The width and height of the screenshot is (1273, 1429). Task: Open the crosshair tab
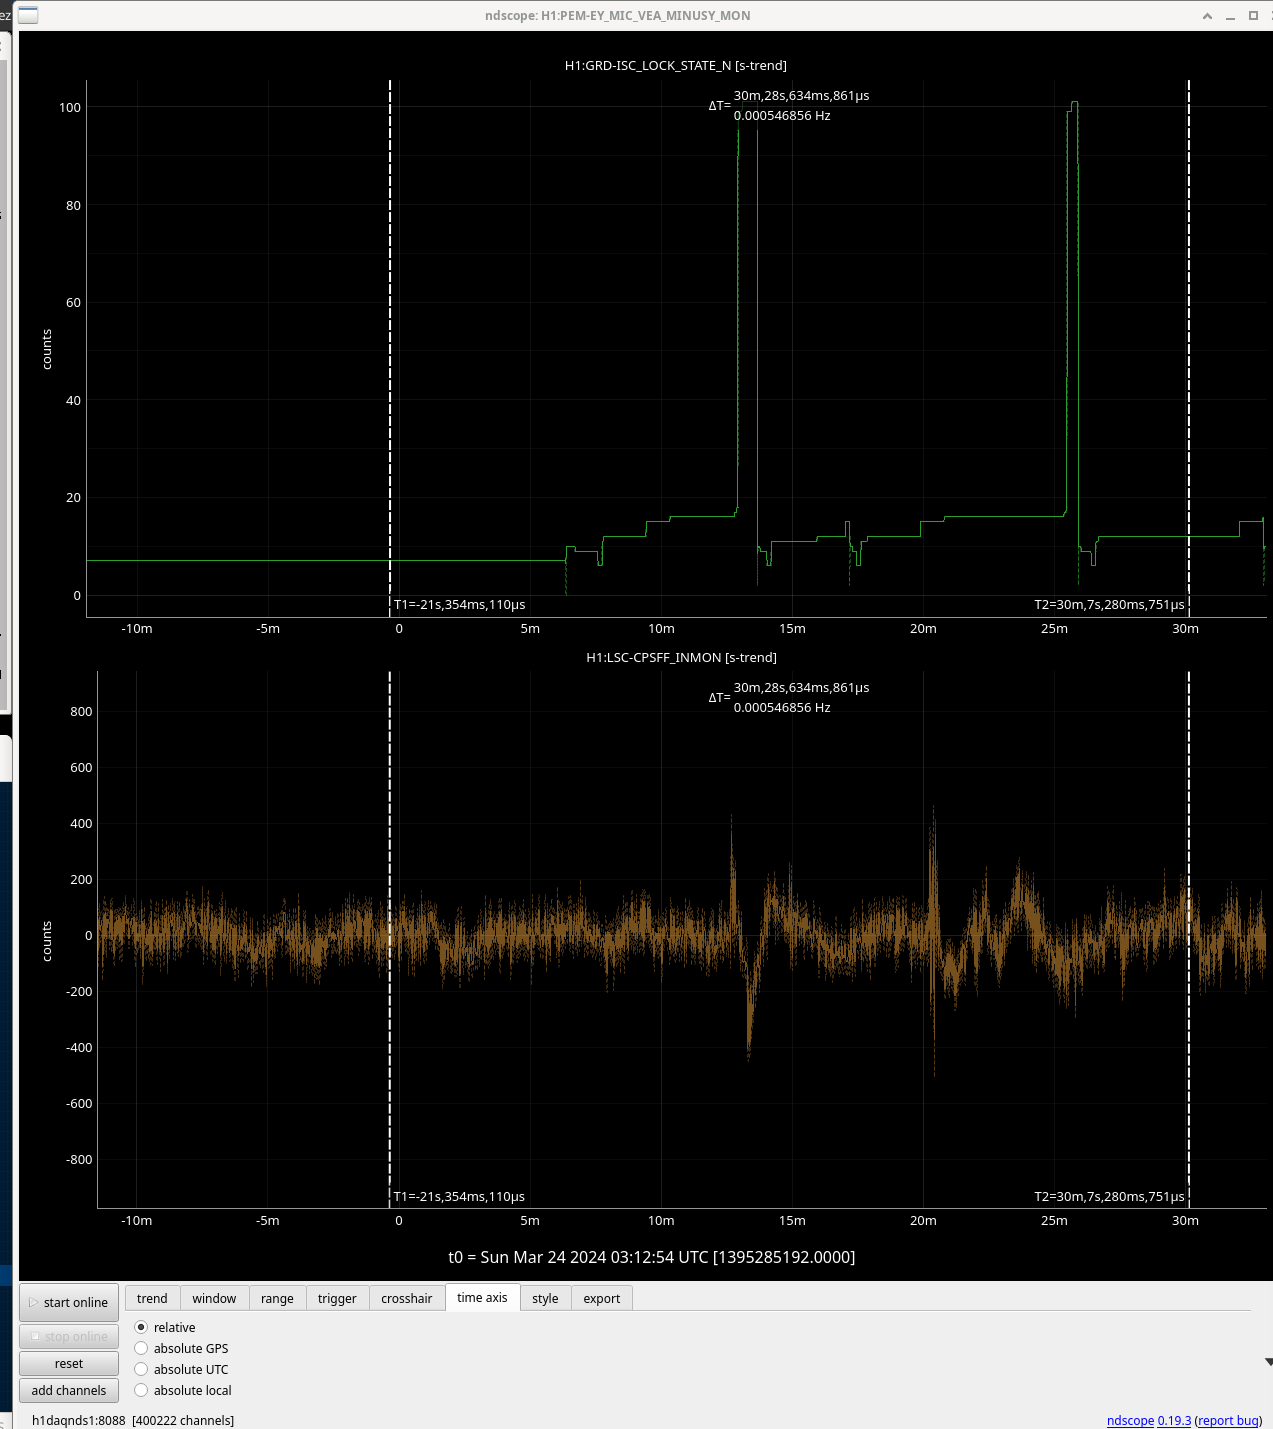click(406, 1298)
